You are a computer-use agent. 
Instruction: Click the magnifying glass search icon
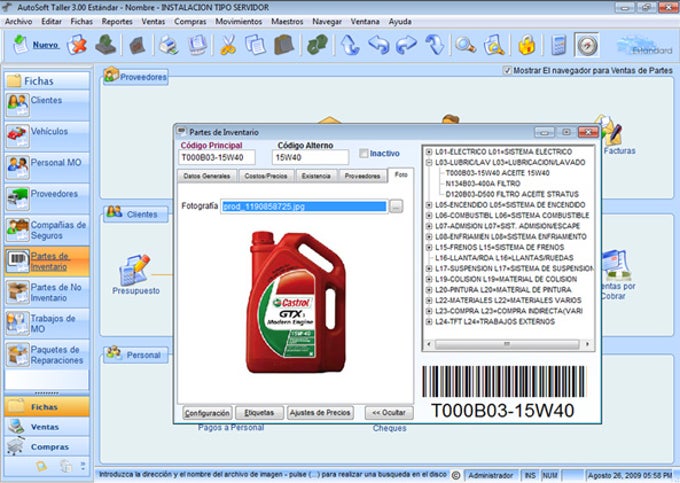(x=465, y=45)
